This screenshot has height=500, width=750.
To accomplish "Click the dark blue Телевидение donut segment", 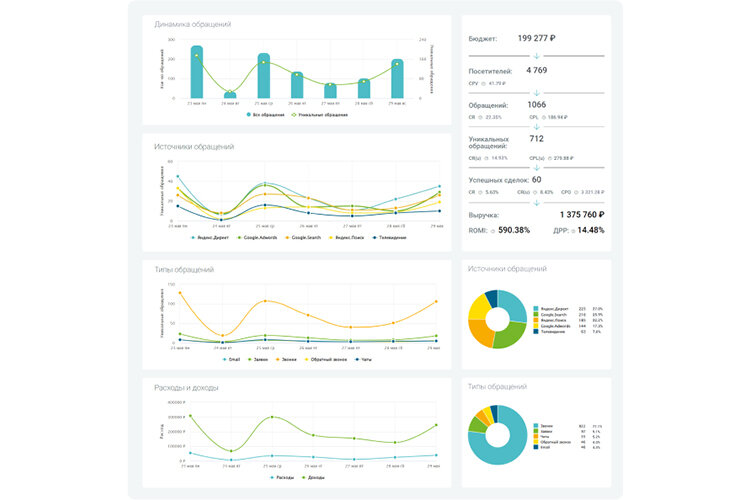I will 492,297.
